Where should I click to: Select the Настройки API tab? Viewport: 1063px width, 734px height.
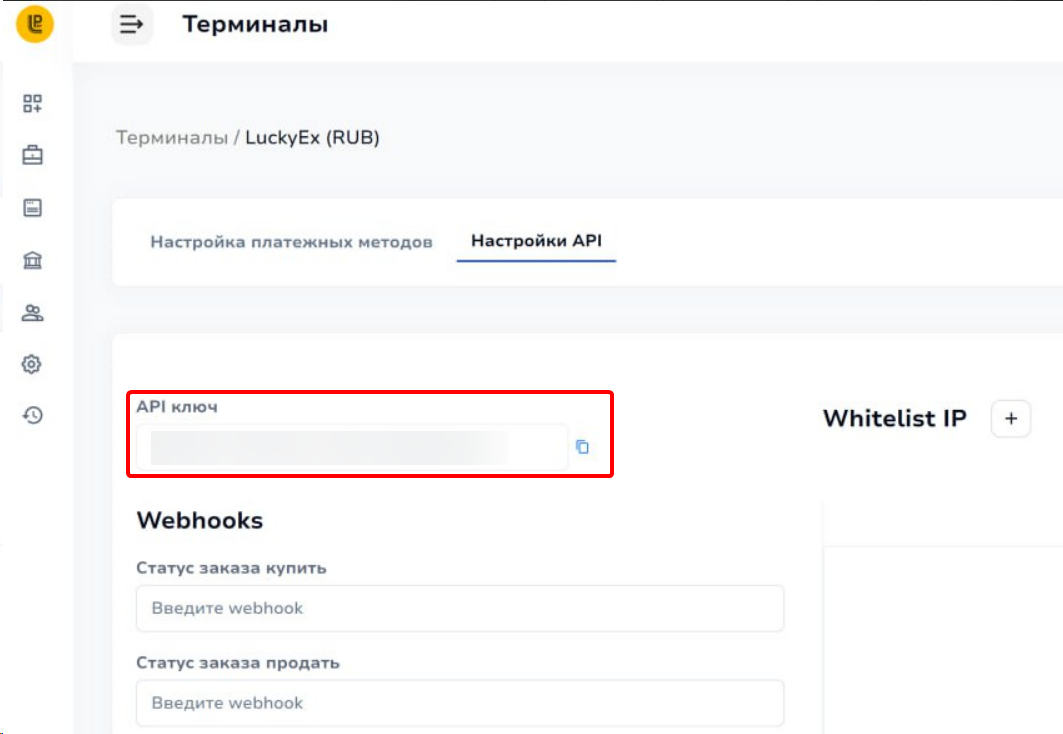pos(536,241)
